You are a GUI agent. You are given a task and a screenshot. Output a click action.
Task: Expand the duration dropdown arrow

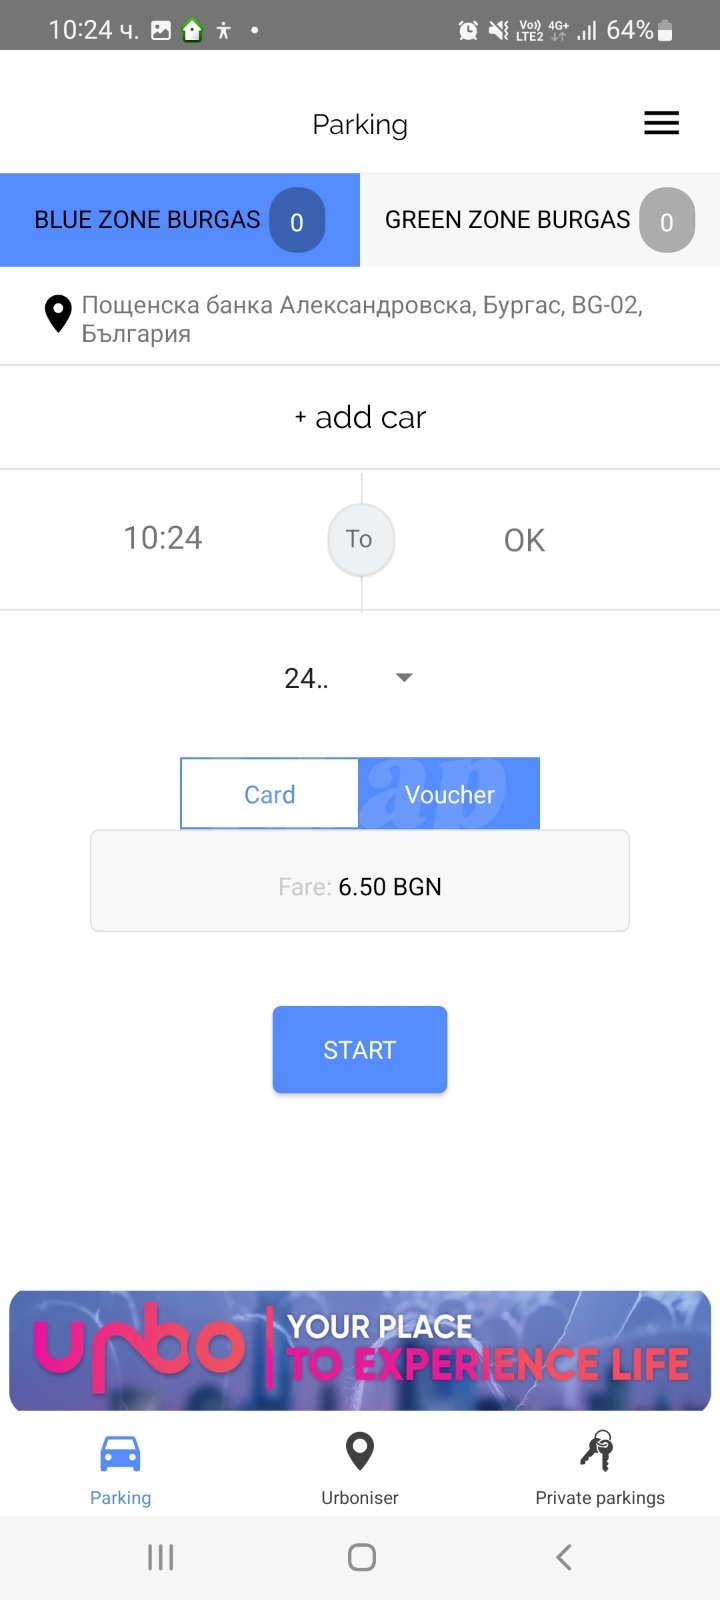tap(404, 678)
